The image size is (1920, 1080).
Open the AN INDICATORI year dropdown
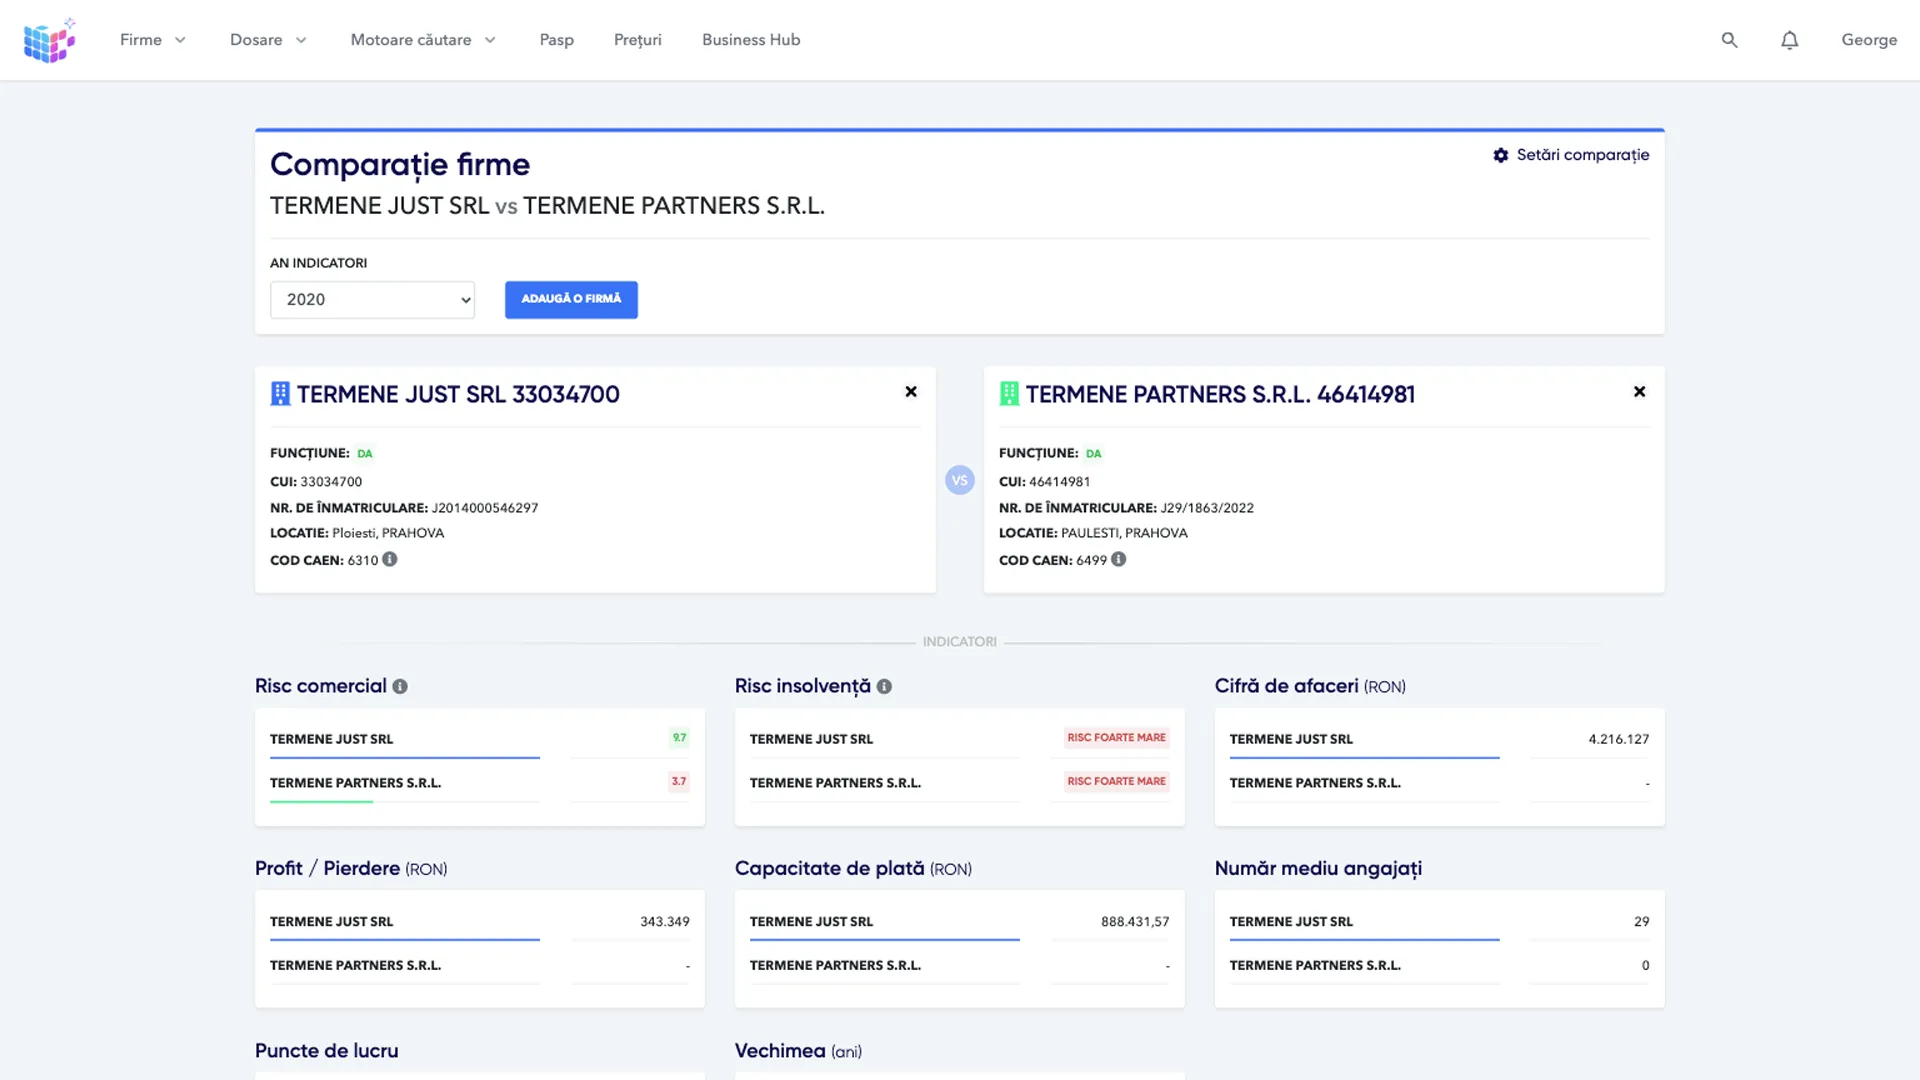[372, 300]
